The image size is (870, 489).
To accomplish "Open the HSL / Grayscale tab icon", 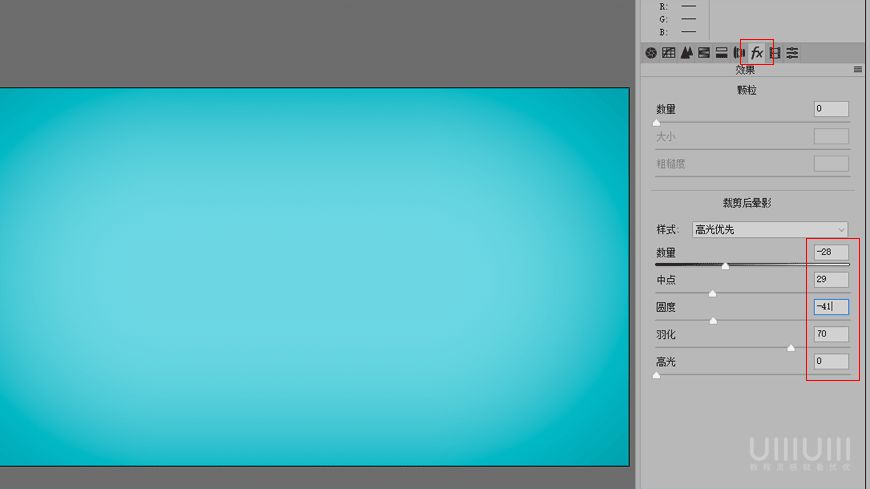I will coord(704,53).
